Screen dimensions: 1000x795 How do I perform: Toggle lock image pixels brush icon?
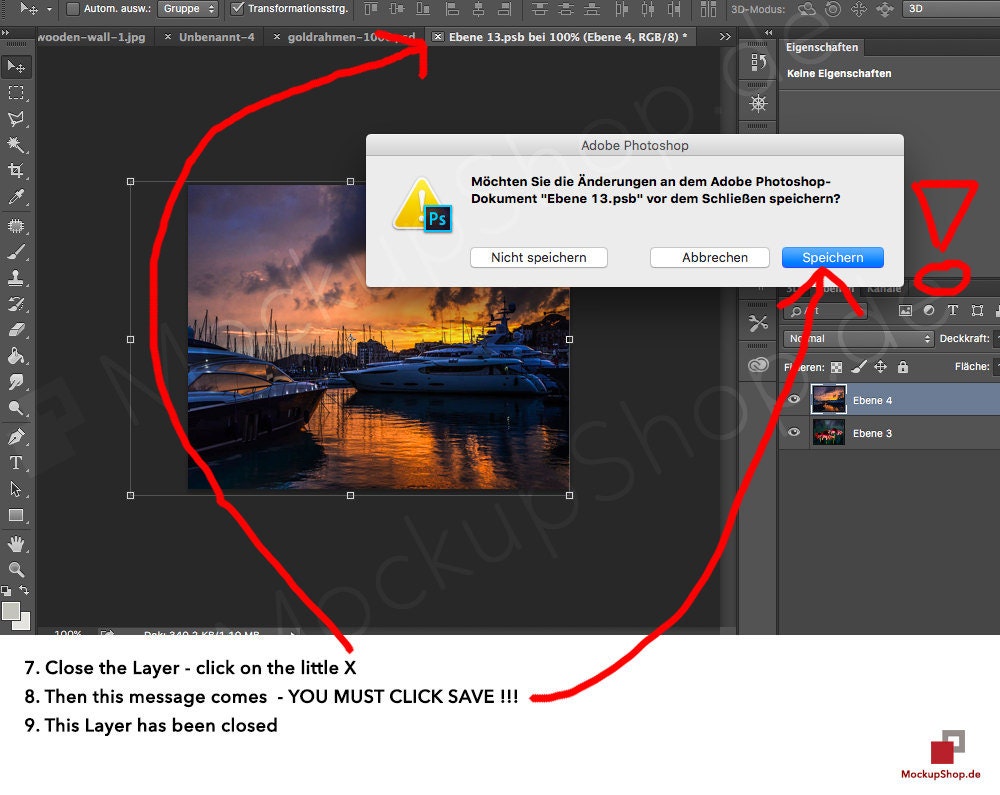point(859,367)
